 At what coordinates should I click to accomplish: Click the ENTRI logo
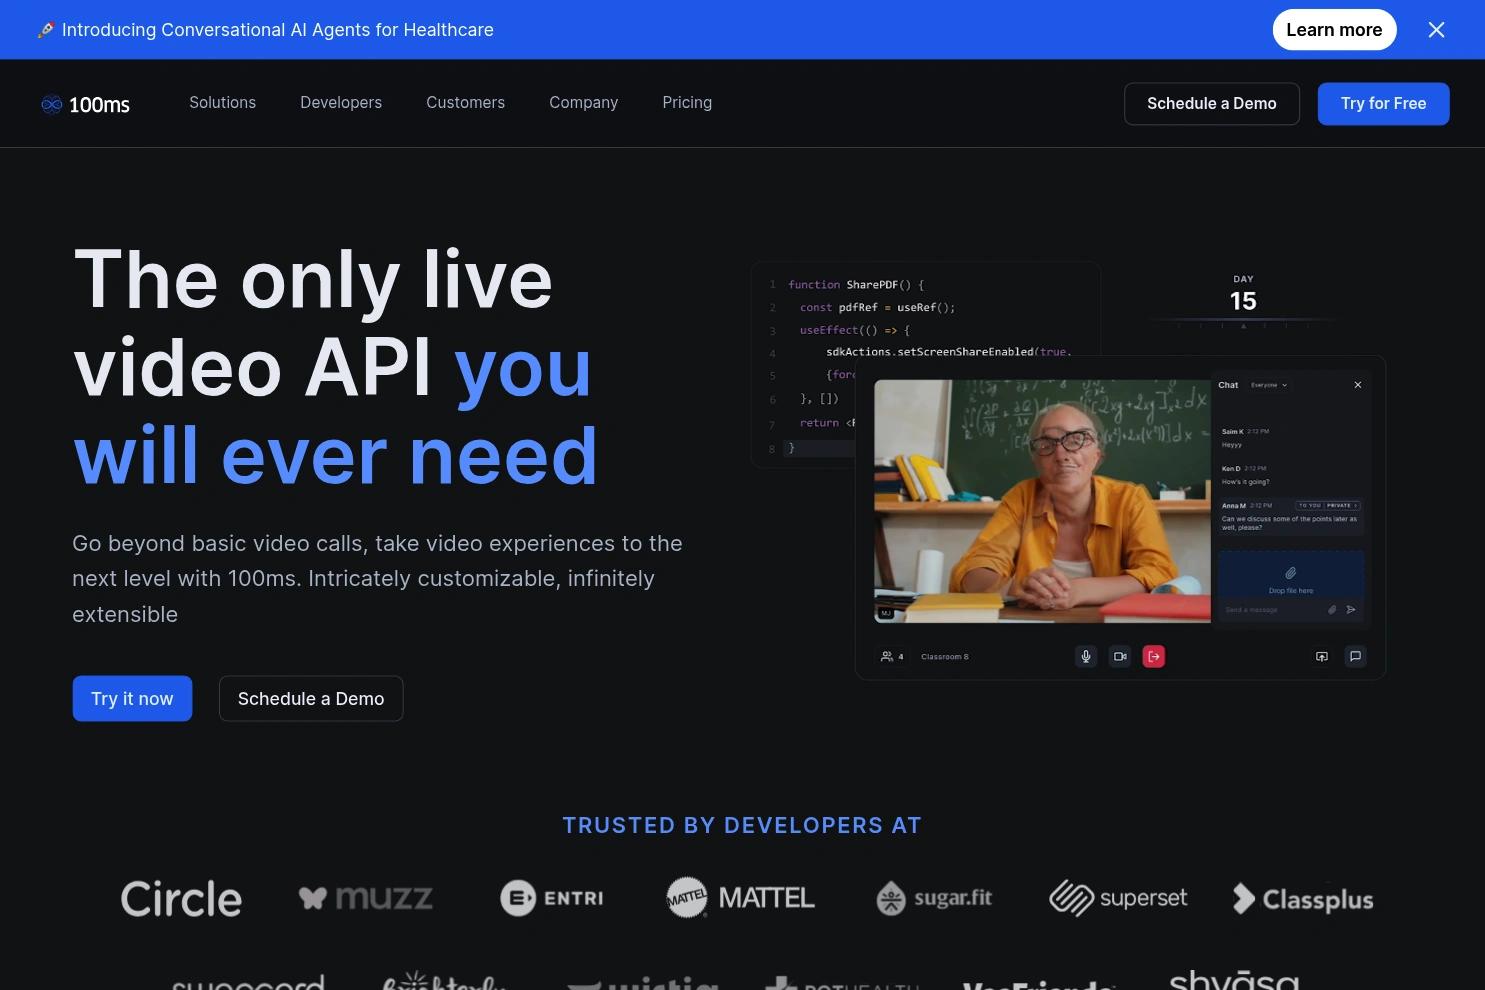pos(552,898)
